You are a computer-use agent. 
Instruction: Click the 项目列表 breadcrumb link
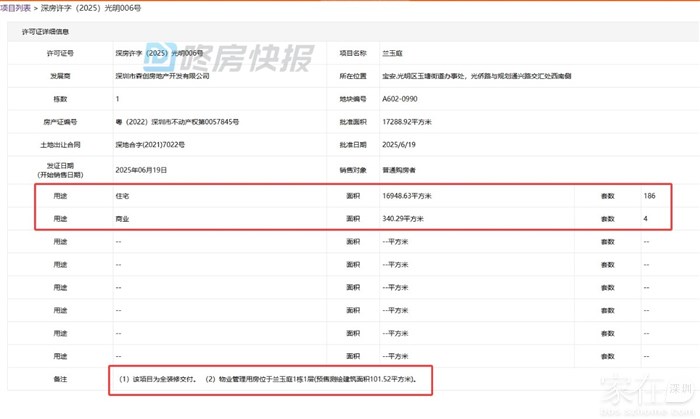[14, 7]
